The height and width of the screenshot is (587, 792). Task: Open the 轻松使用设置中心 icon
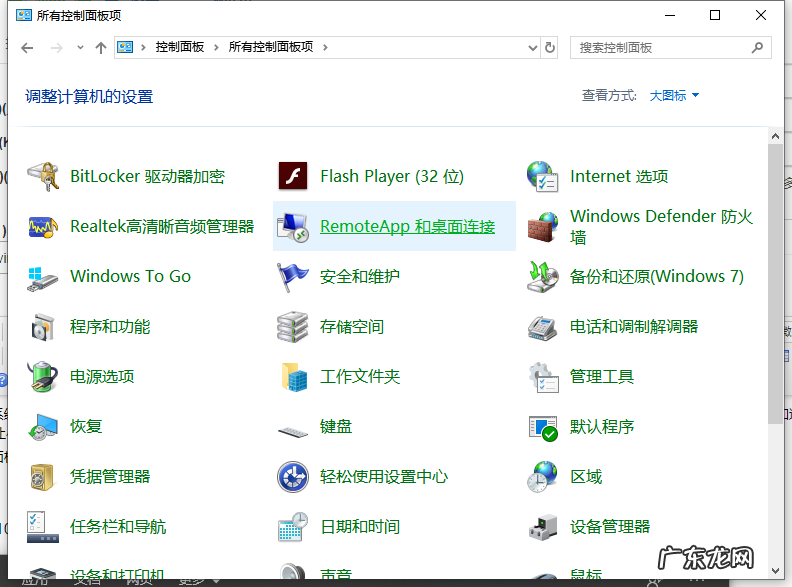(293, 477)
